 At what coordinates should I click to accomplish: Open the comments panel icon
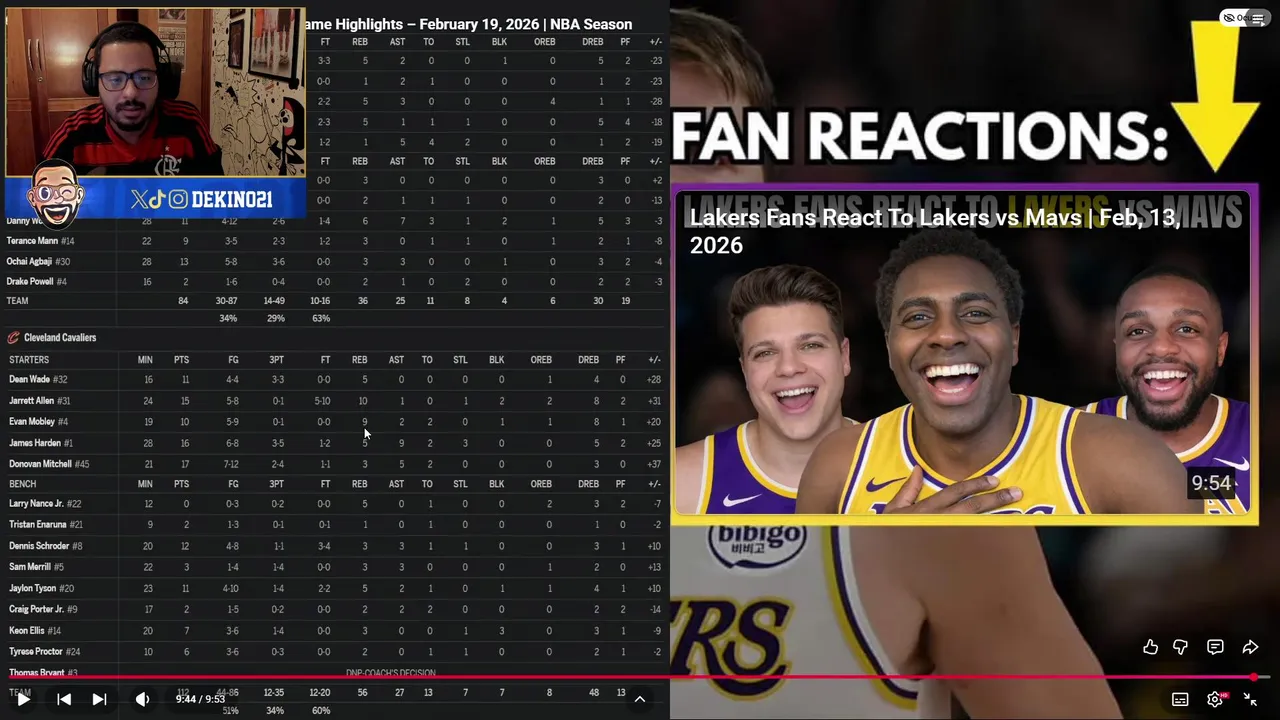click(x=1215, y=647)
